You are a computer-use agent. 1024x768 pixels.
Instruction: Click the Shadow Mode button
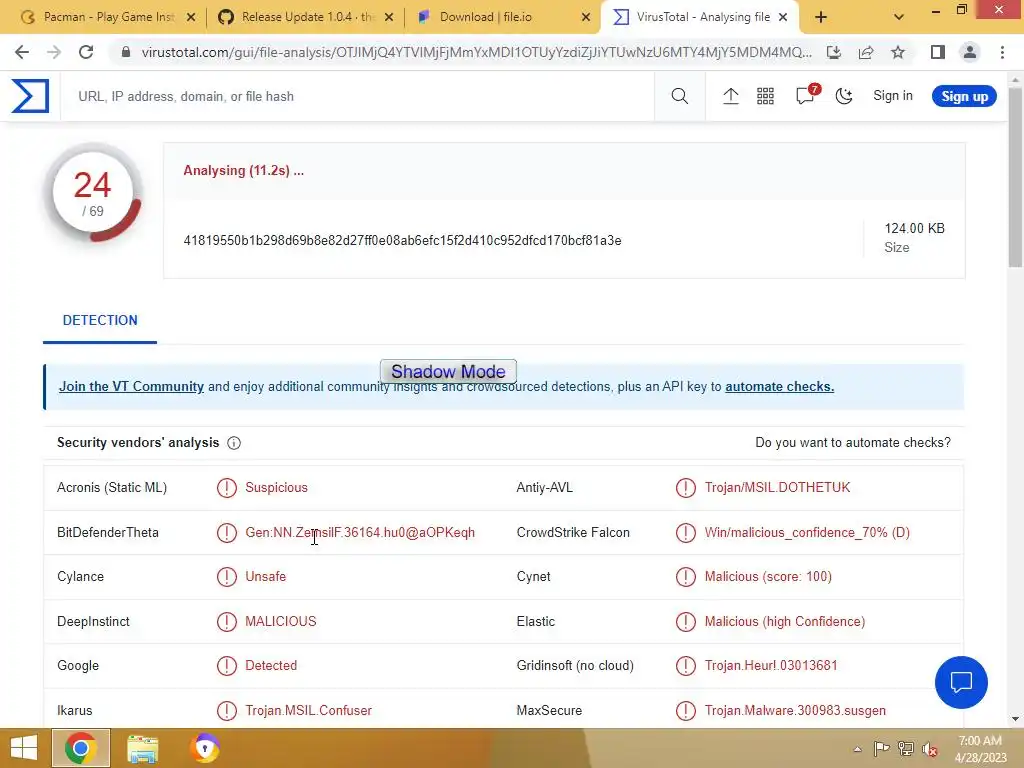448,372
